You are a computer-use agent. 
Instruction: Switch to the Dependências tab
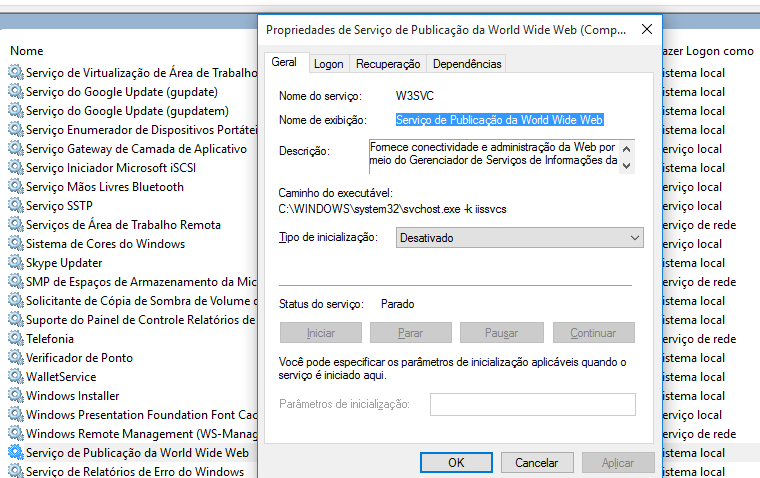466,64
